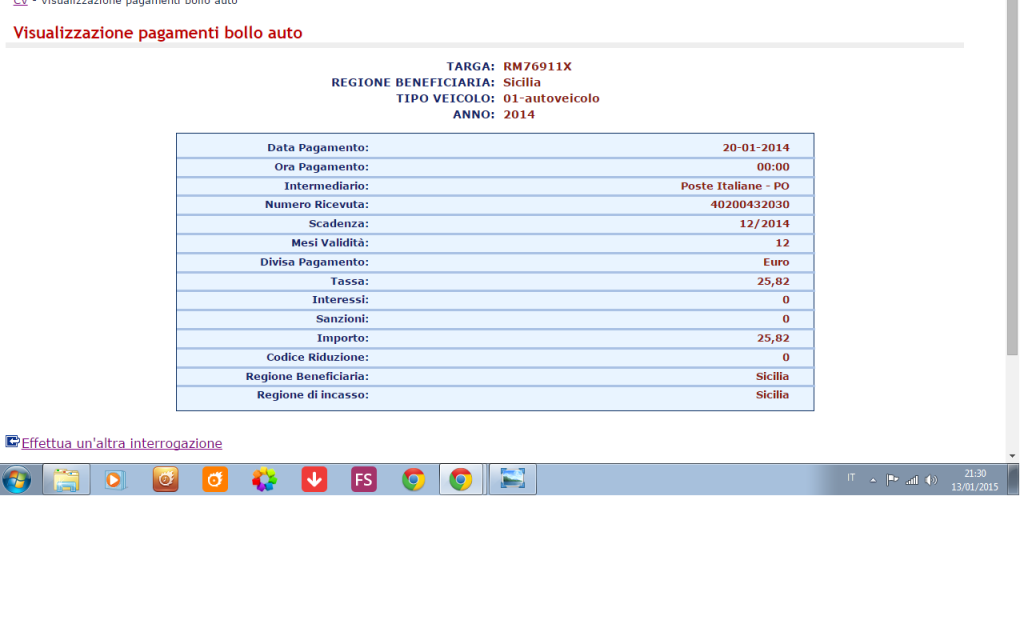Show hidden system tray icons
Viewport: 1024px width, 640px height.
(x=872, y=480)
